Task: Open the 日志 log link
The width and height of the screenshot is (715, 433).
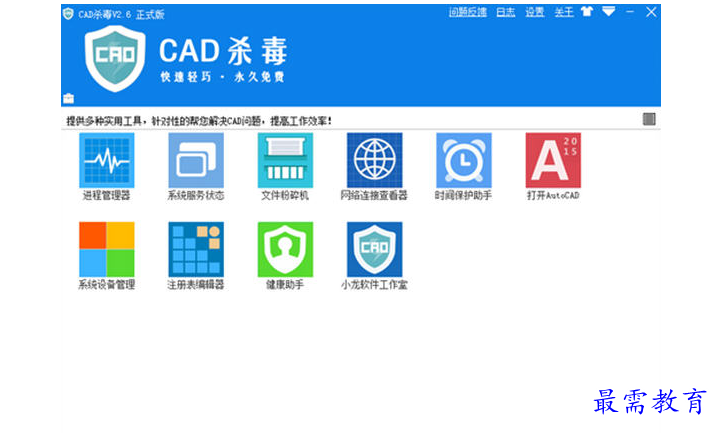Action: [x=505, y=12]
